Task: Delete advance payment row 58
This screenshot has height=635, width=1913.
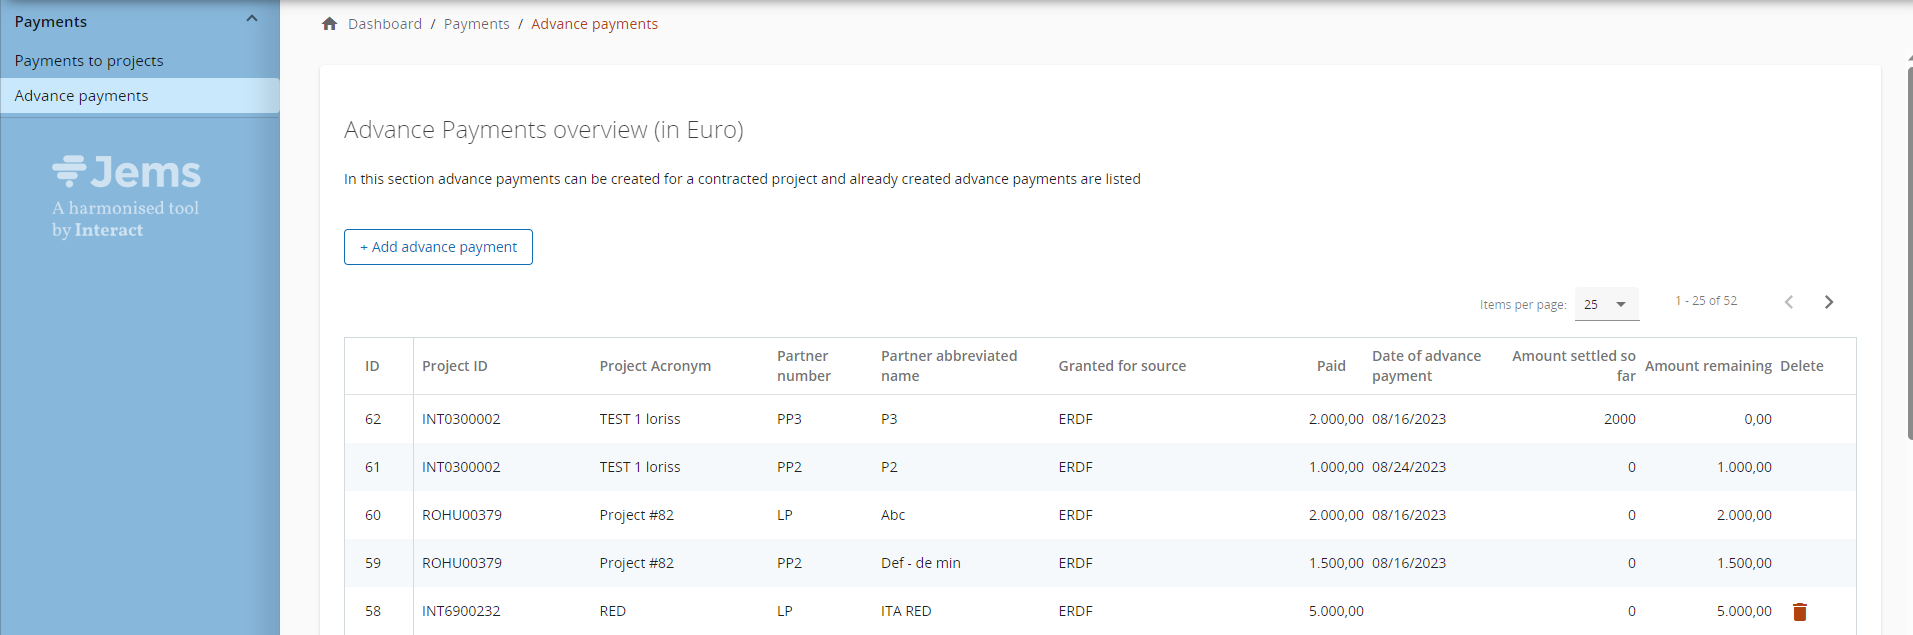Action: tap(1799, 612)
